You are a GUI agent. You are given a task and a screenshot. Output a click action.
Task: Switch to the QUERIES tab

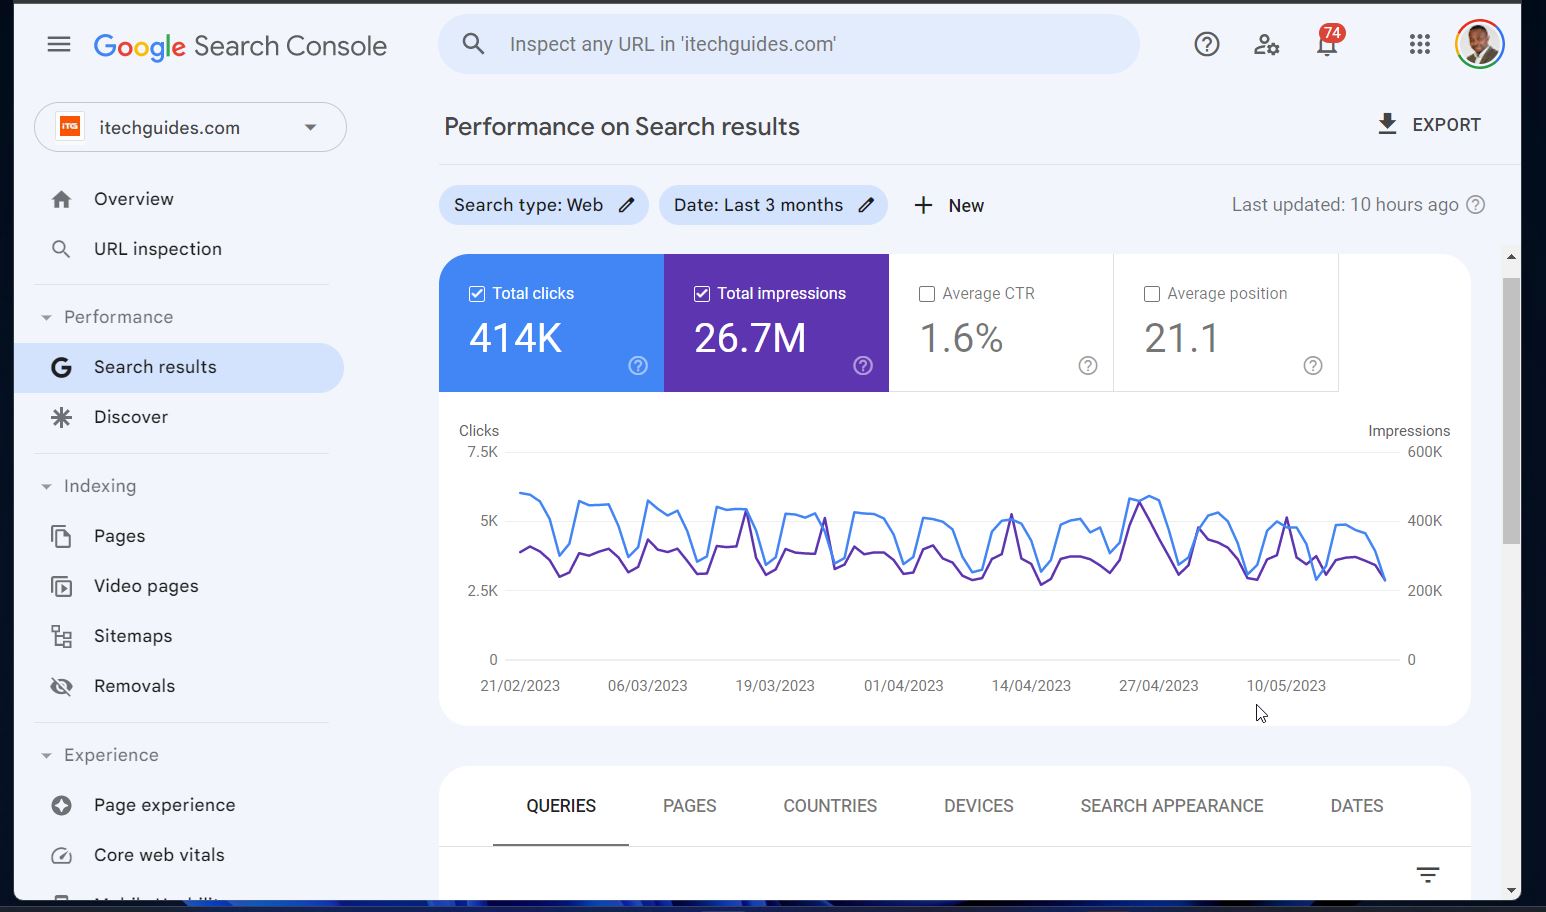[561, 806]
